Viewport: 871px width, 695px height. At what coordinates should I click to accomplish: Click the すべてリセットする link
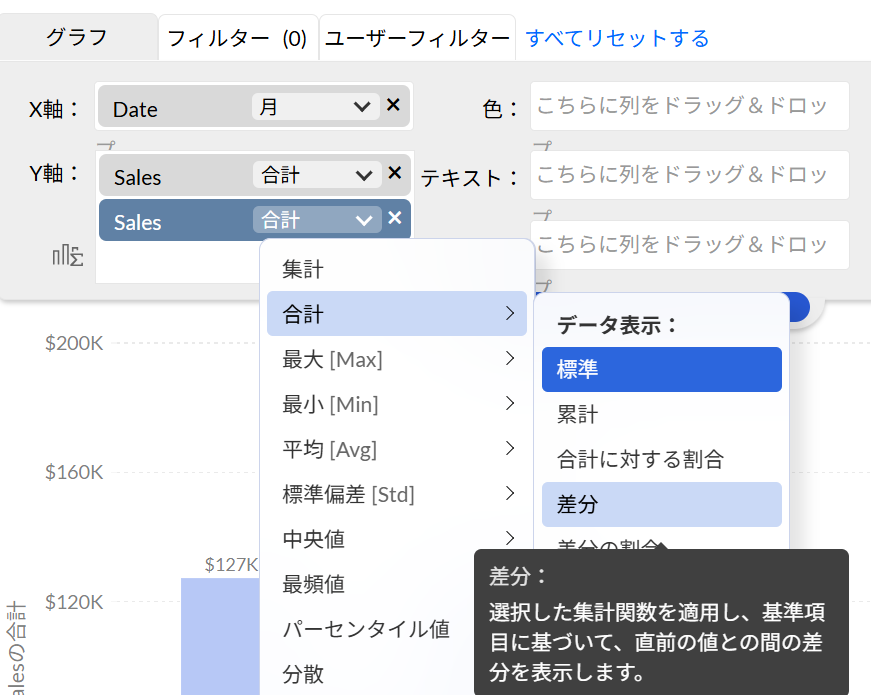tap(617, 39)
